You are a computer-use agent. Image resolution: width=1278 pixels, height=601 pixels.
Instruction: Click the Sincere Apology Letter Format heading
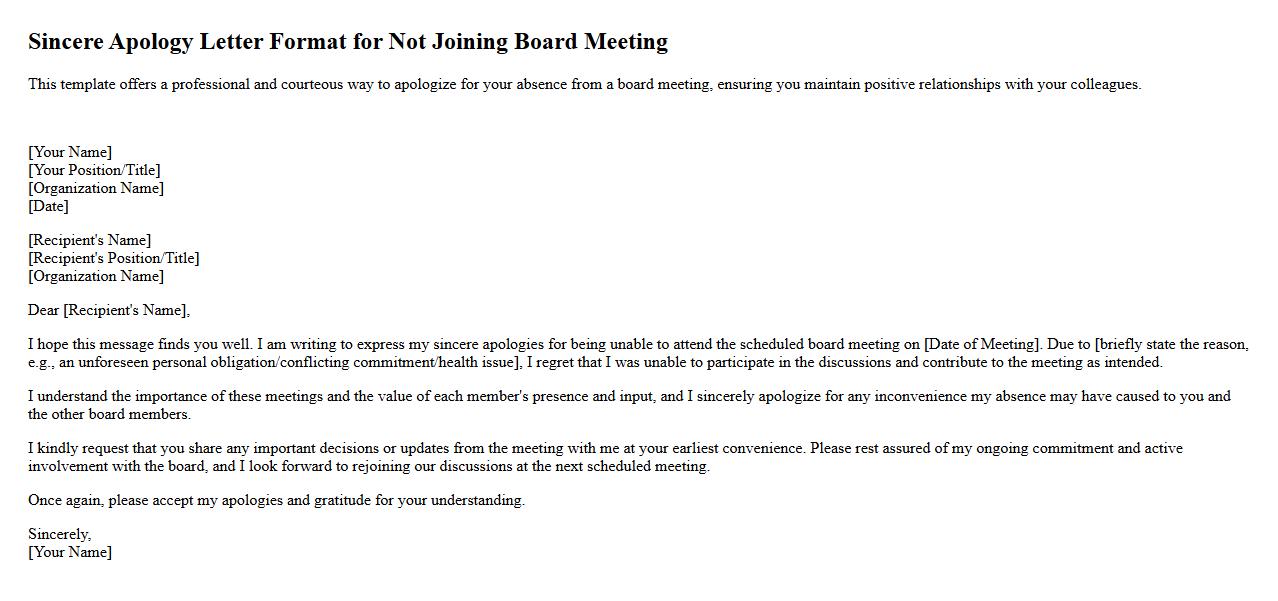[x=347, y=42]
